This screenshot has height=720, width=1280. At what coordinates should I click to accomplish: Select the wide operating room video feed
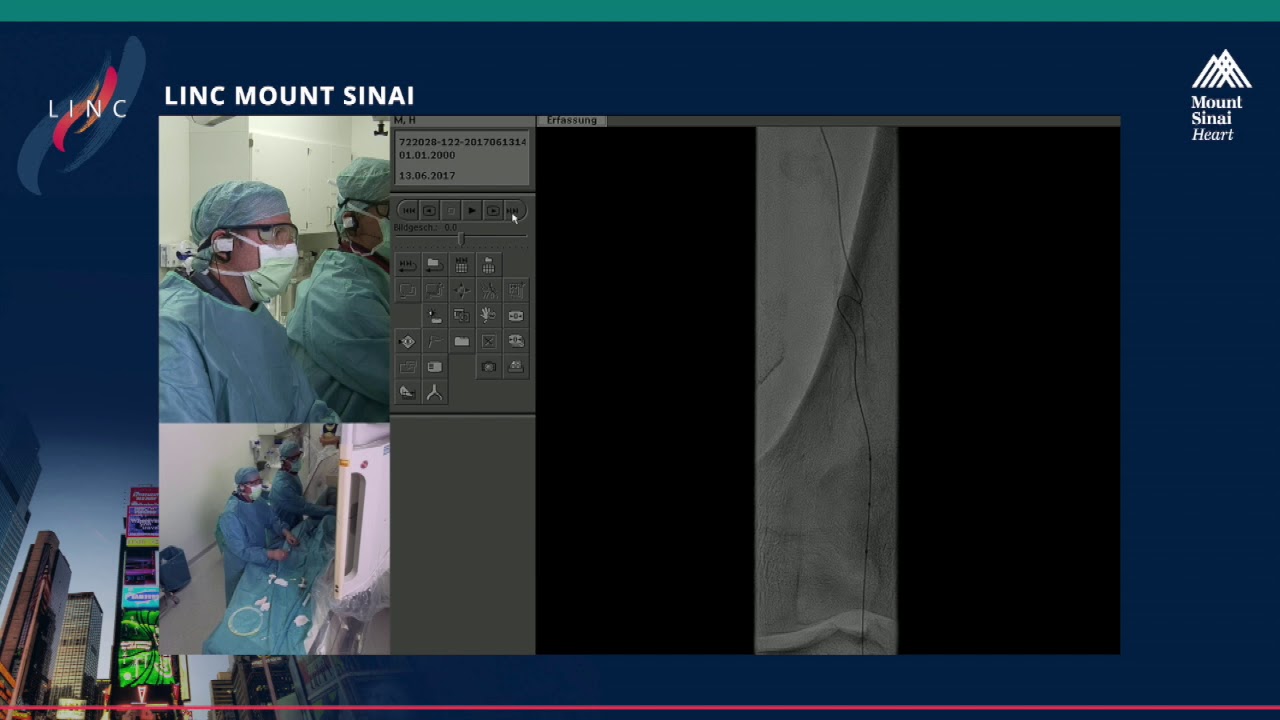click(274, 539)
